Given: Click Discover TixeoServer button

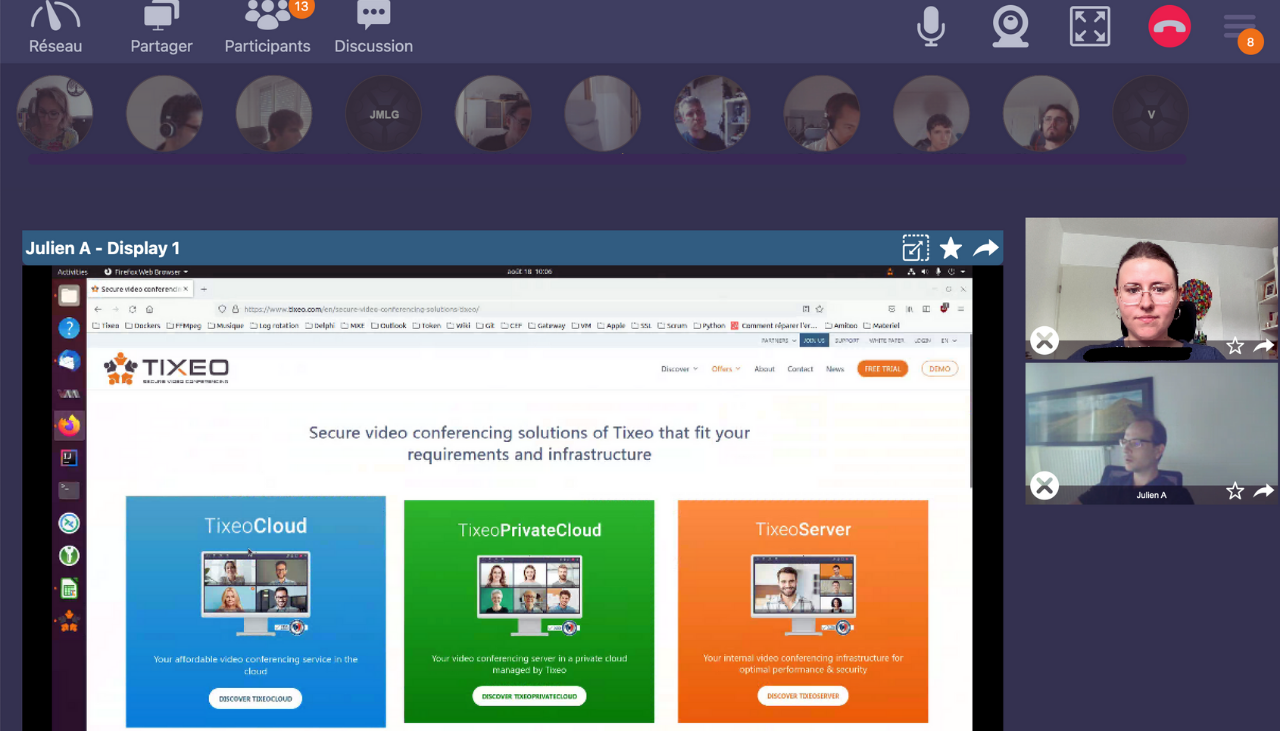Looking at the screenshot, I should point(803,696).
